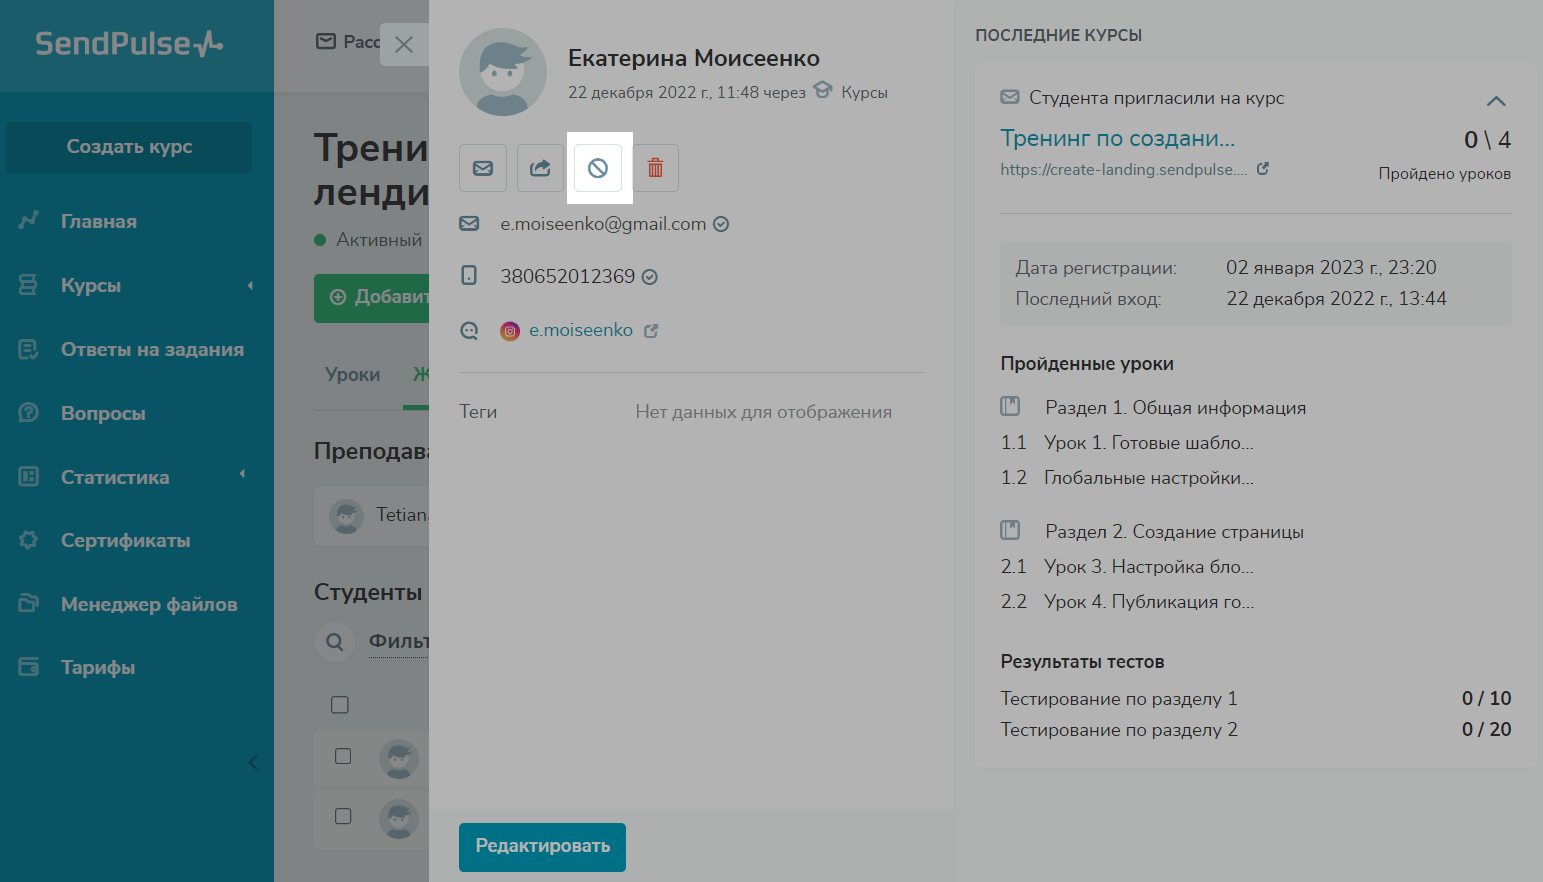Check the second student row checkbox
Screen dimensions: 1543x882
[x=343, y=816]
